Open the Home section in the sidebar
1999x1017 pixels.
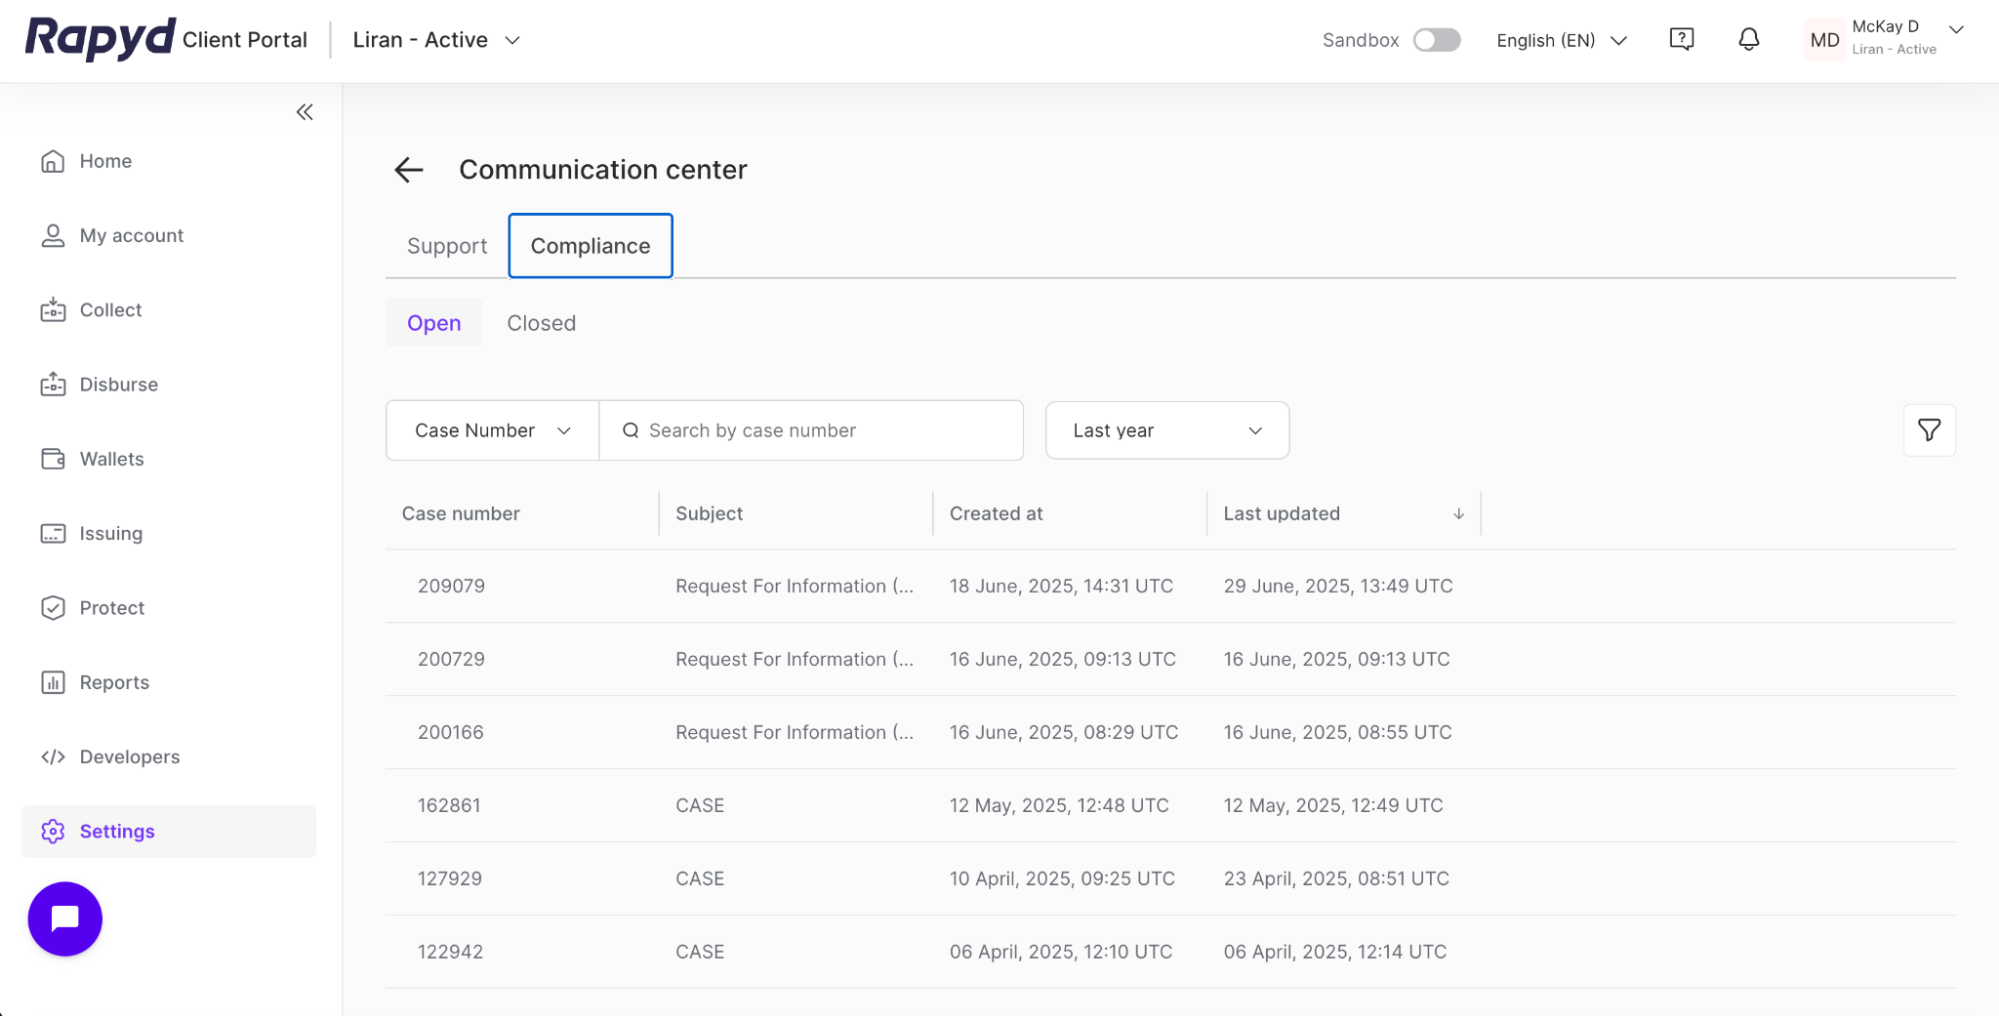[103, 161]
